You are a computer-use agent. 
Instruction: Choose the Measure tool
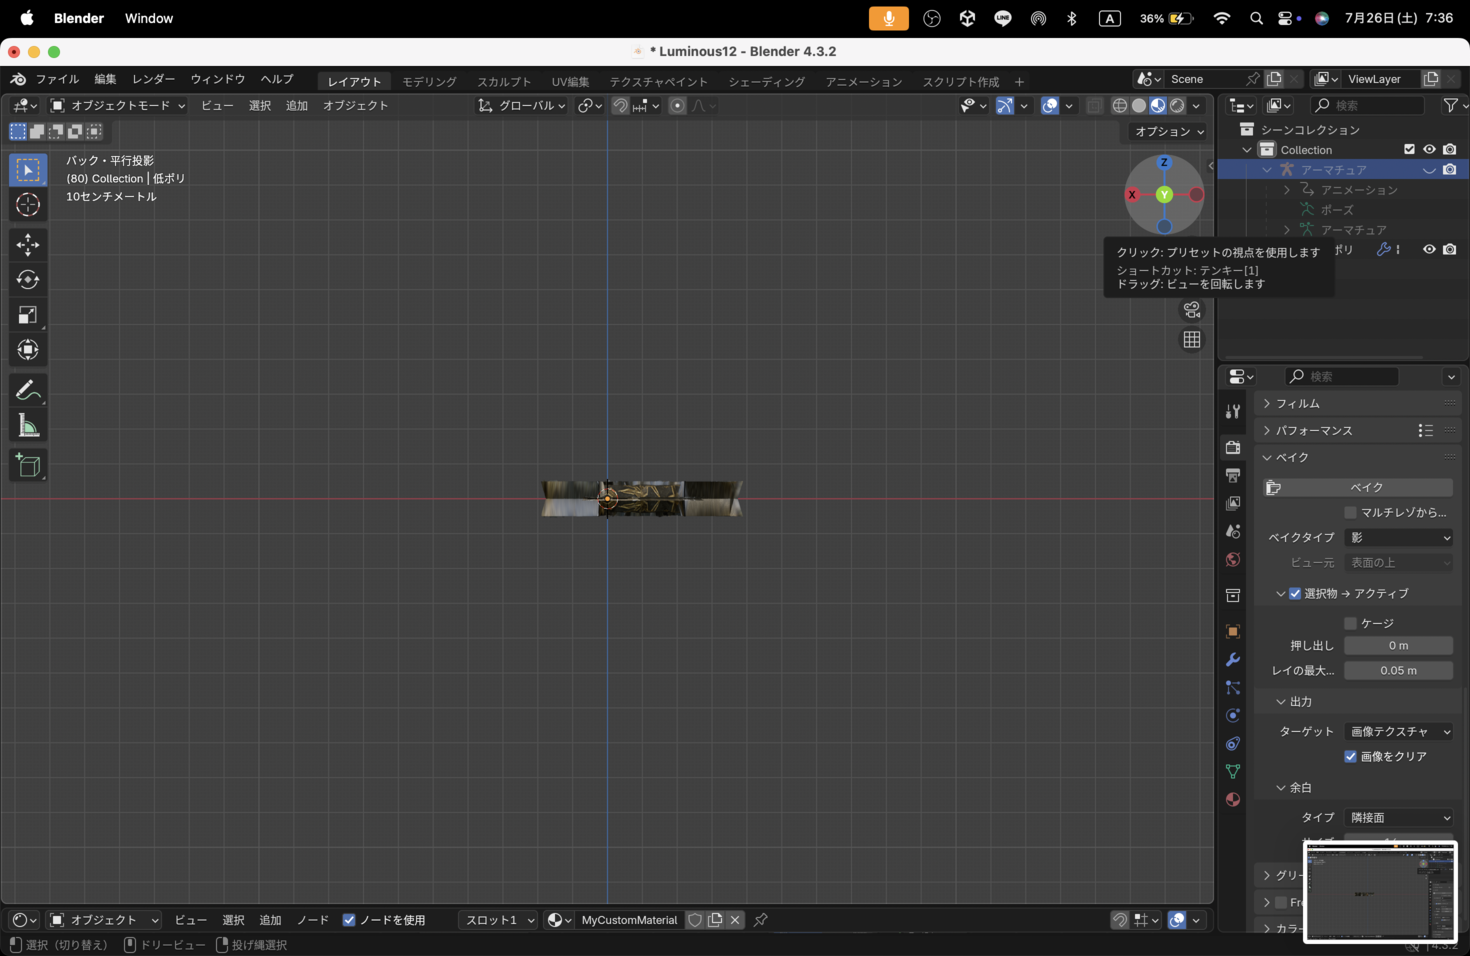point(28,427)
